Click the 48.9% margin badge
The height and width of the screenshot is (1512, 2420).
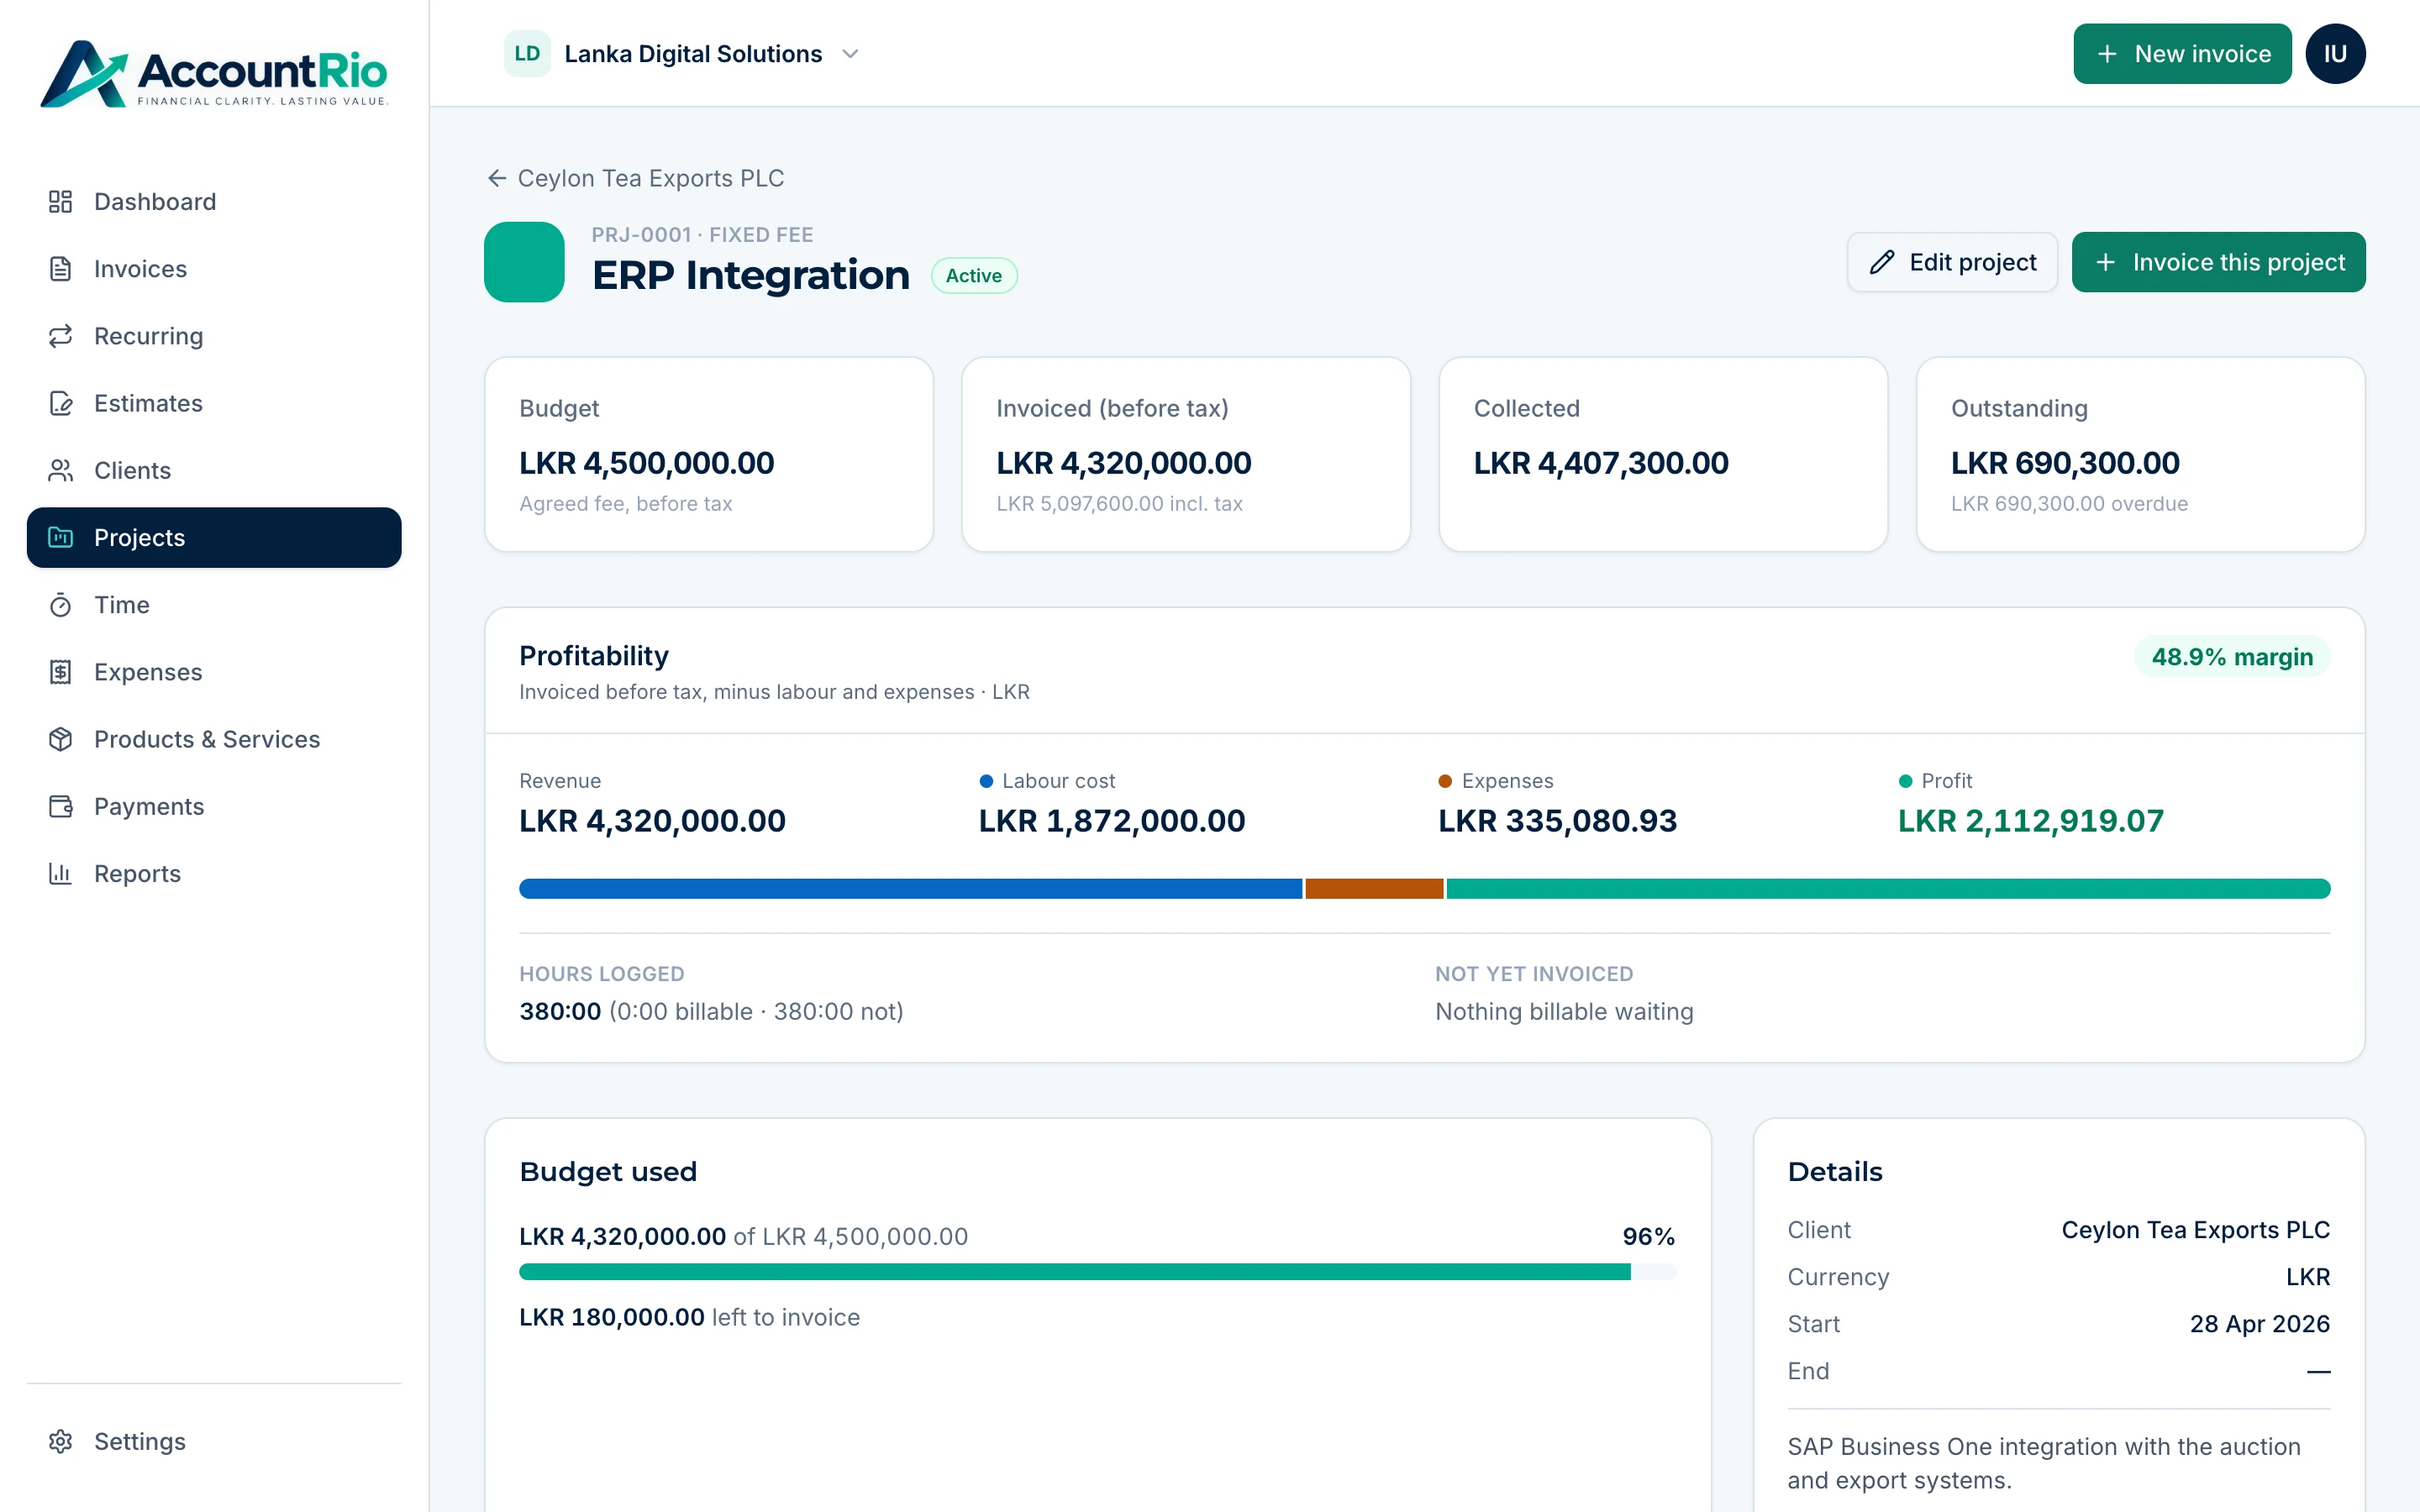pos(2232,657)
